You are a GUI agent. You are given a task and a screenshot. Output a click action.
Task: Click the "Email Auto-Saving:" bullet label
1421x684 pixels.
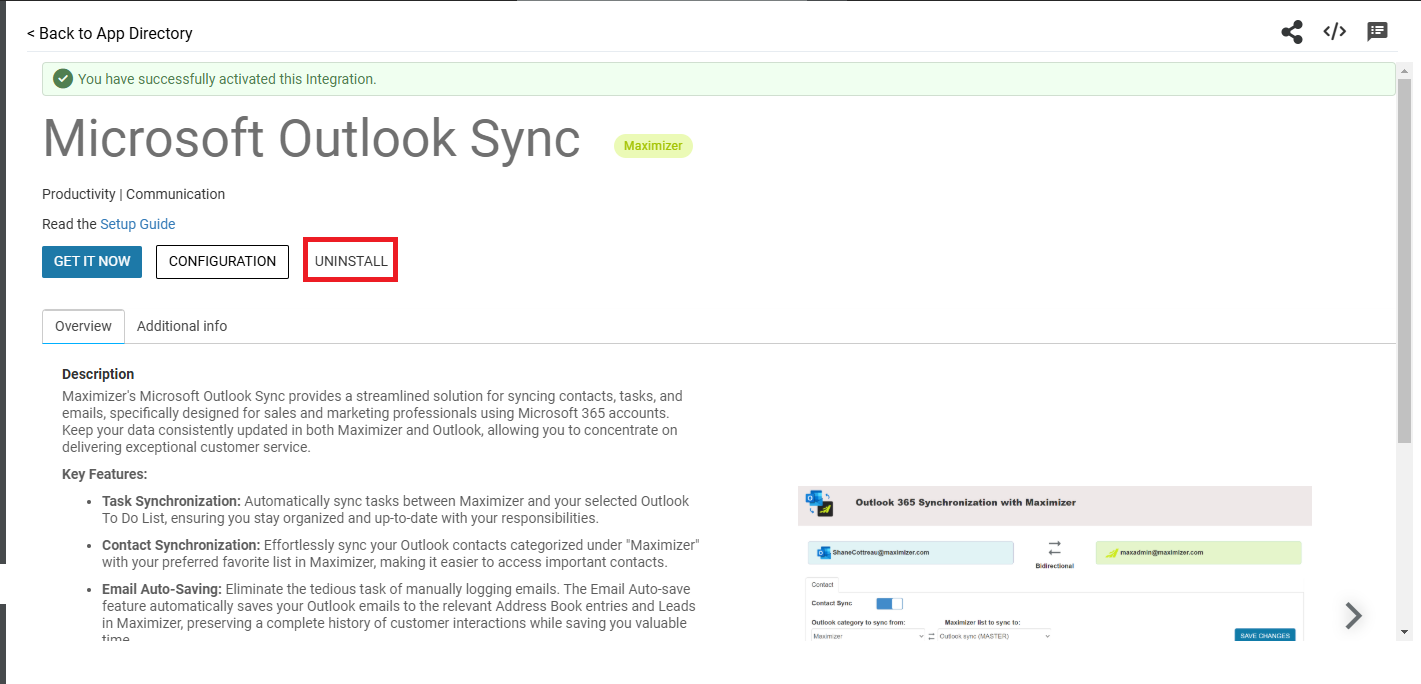[162, 589]
